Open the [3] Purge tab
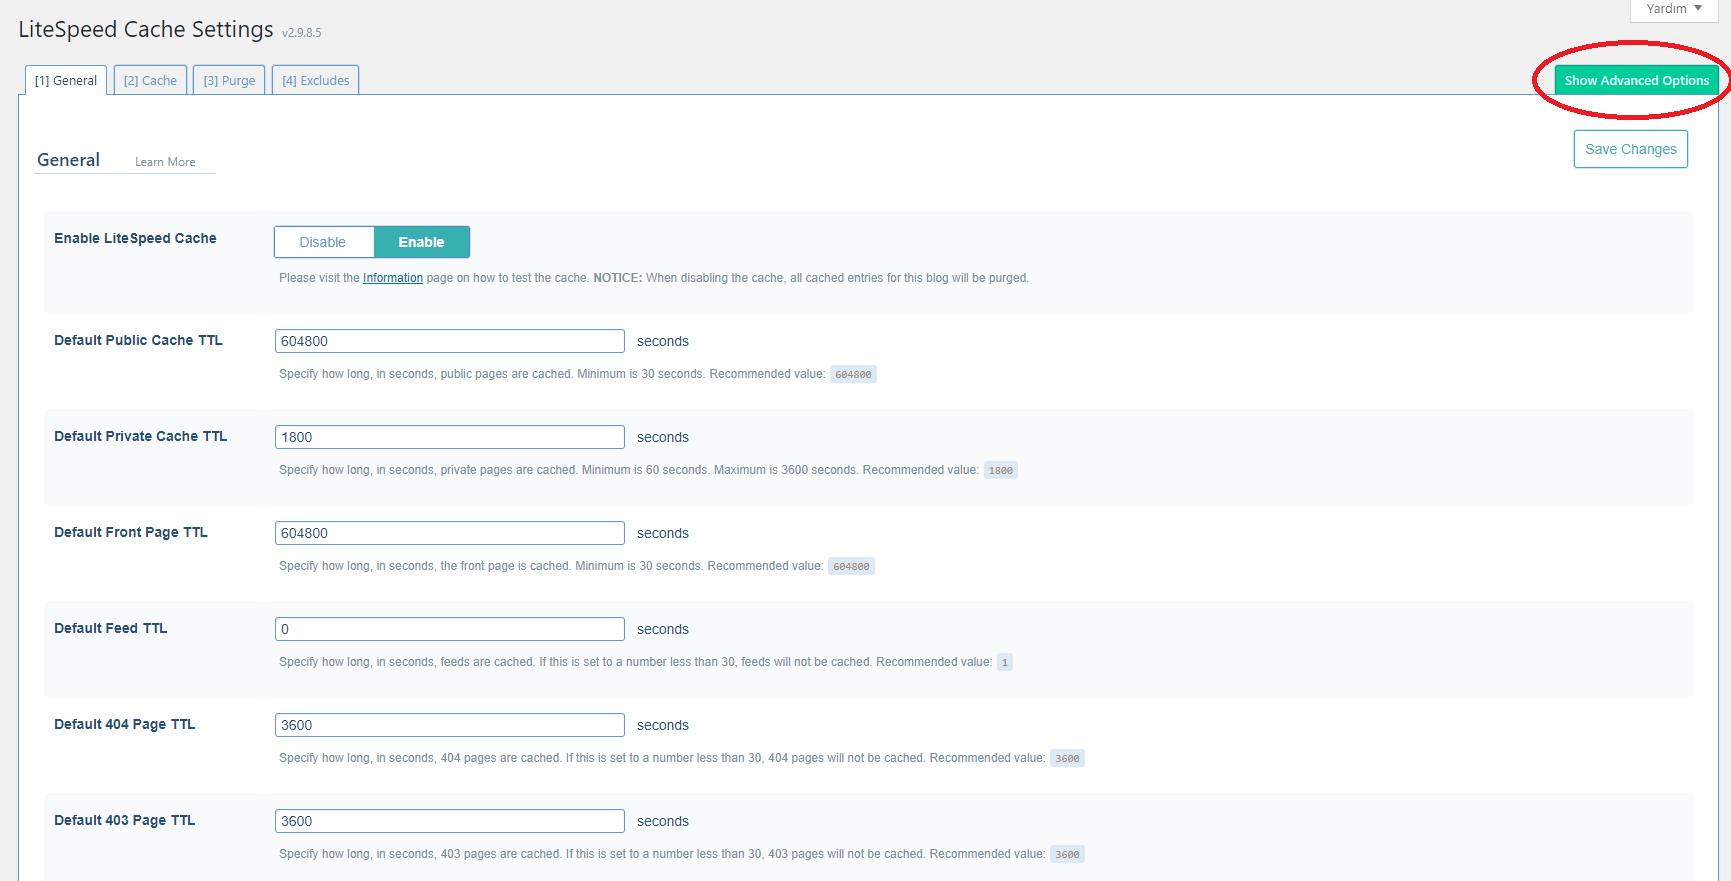 point(229,81)
